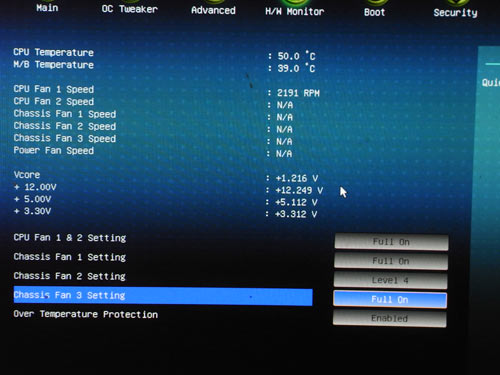Switch to the OC Tweaker tab

pyautogui.click(x=129, y=9)
